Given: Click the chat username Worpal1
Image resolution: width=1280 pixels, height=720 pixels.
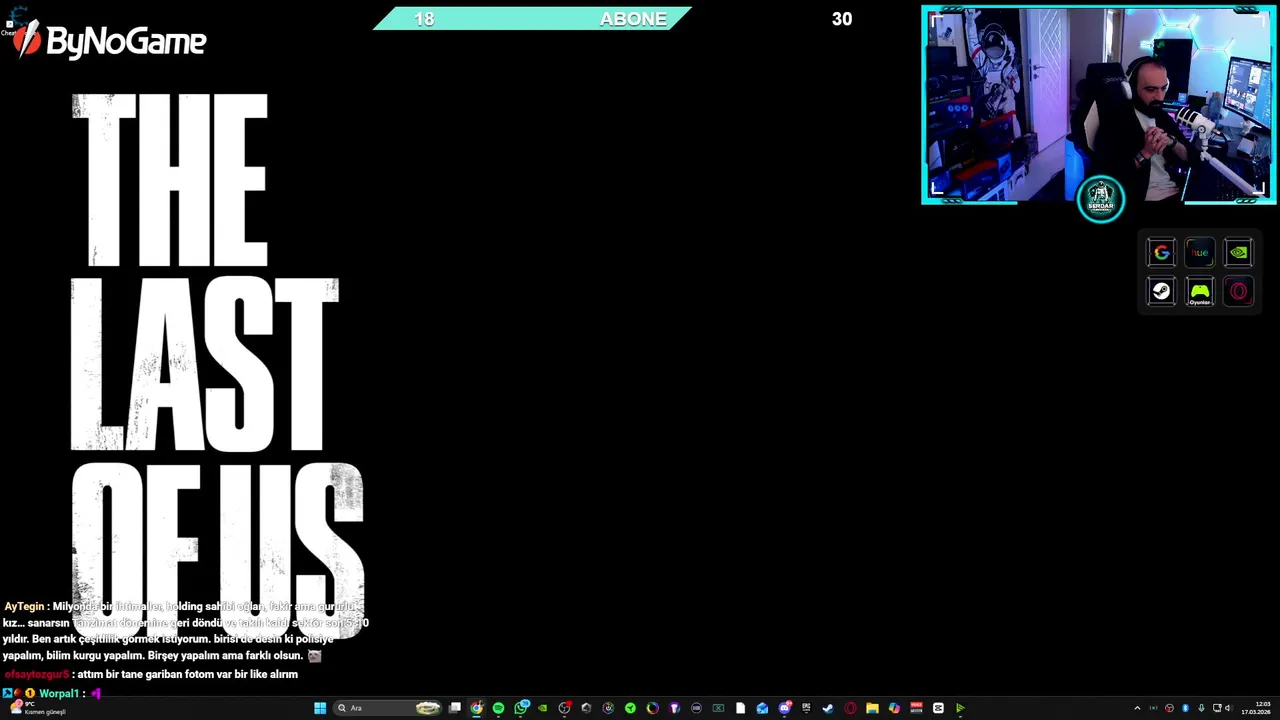Looking at the screenshot, I should point(59,693).
